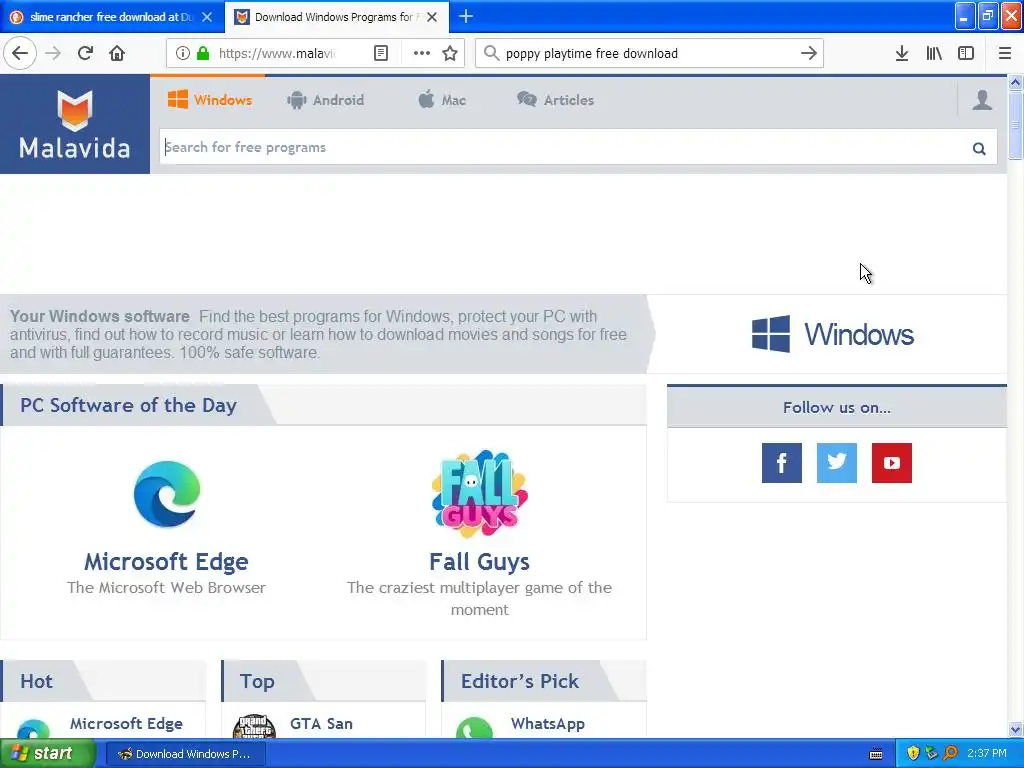The height and width of the screenshot is (768, 1024).
Task: Open the Microsoft Edge software of the day link
Action: coord(167,562)
